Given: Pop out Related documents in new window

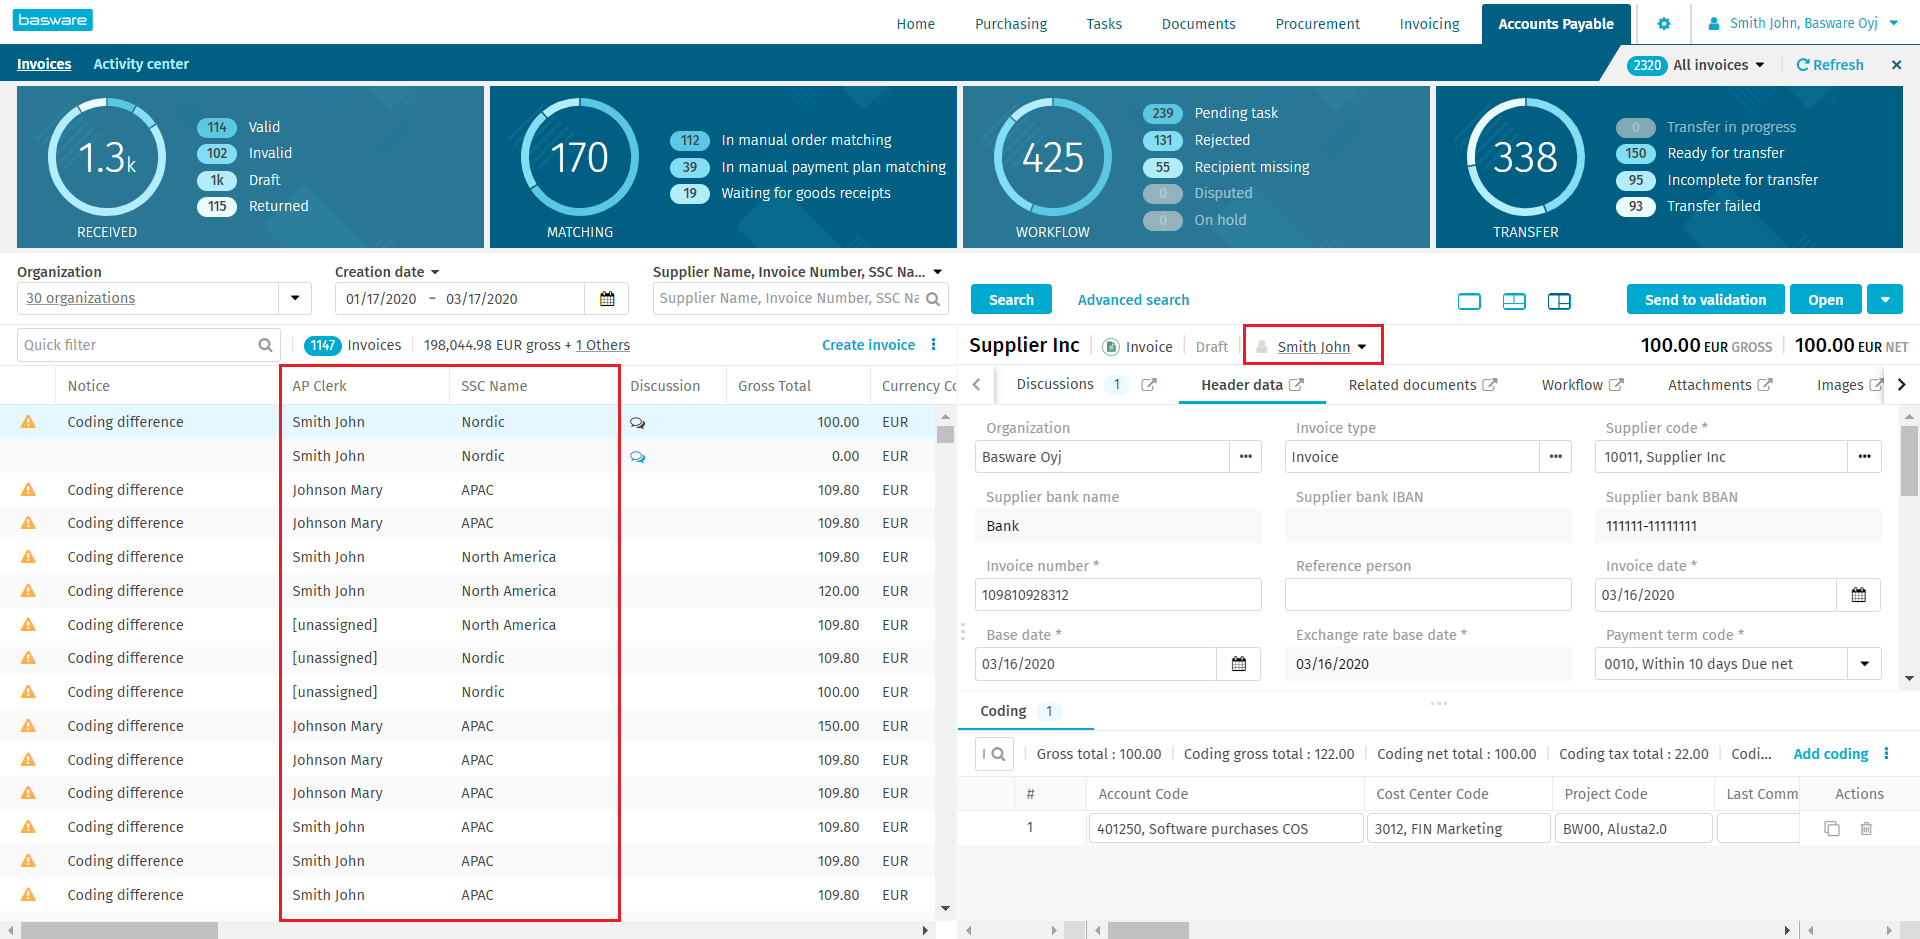Looking at the screenshot, I should [x=1489, y=385].
